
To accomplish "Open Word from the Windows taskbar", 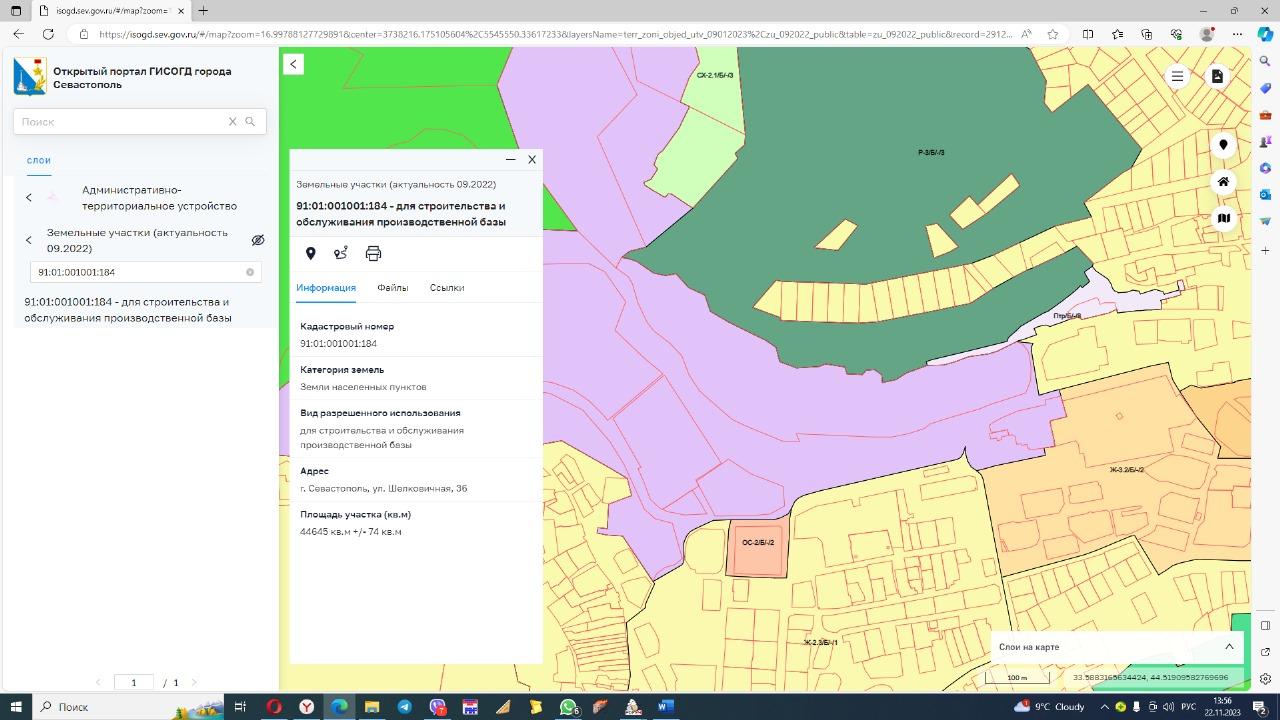I will pyautogui.click(x=665, y=707).
